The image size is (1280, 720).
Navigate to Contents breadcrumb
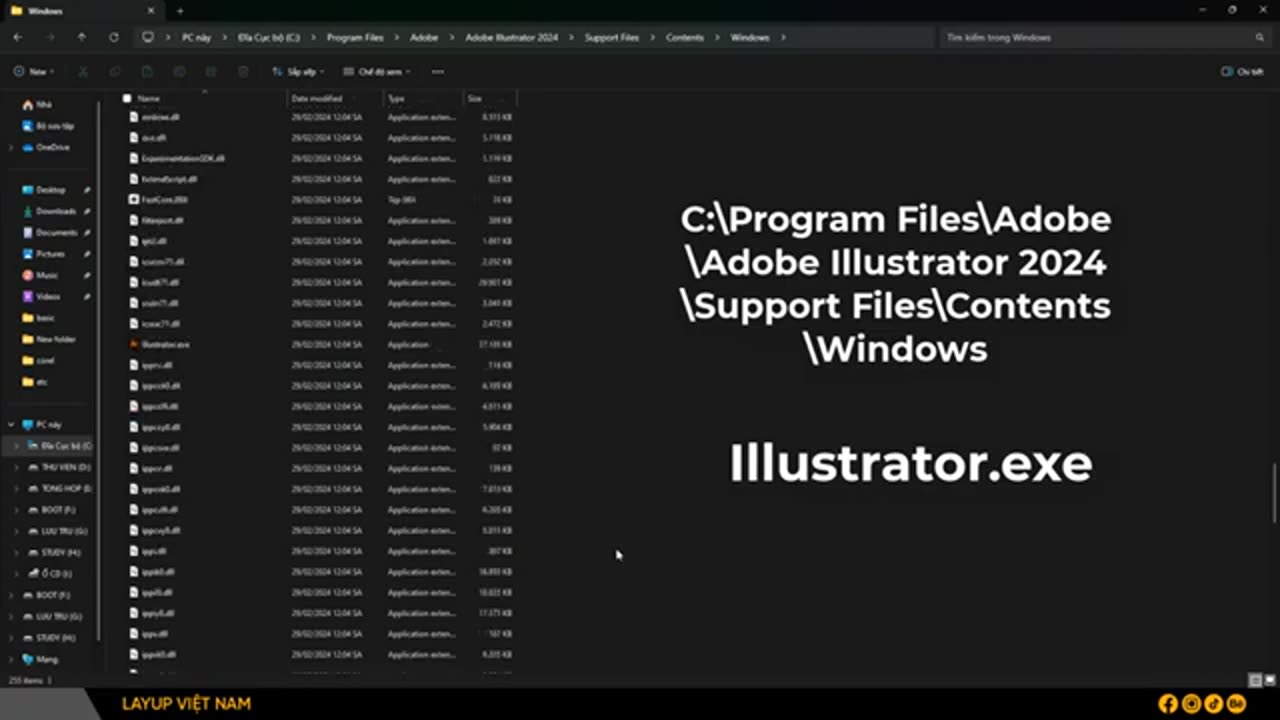pos(685,37)
